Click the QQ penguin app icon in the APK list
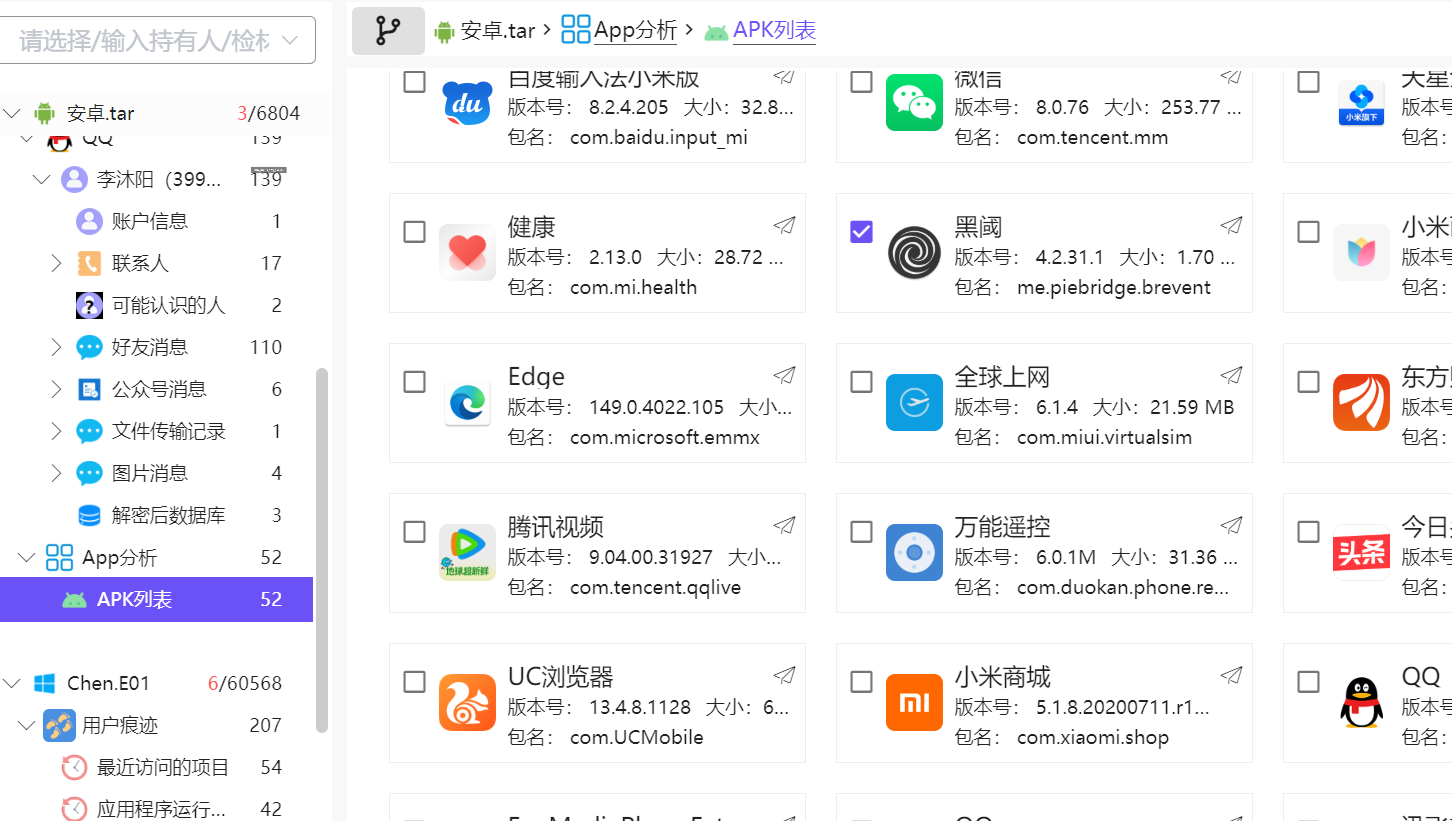 (x=1361, y=702)
